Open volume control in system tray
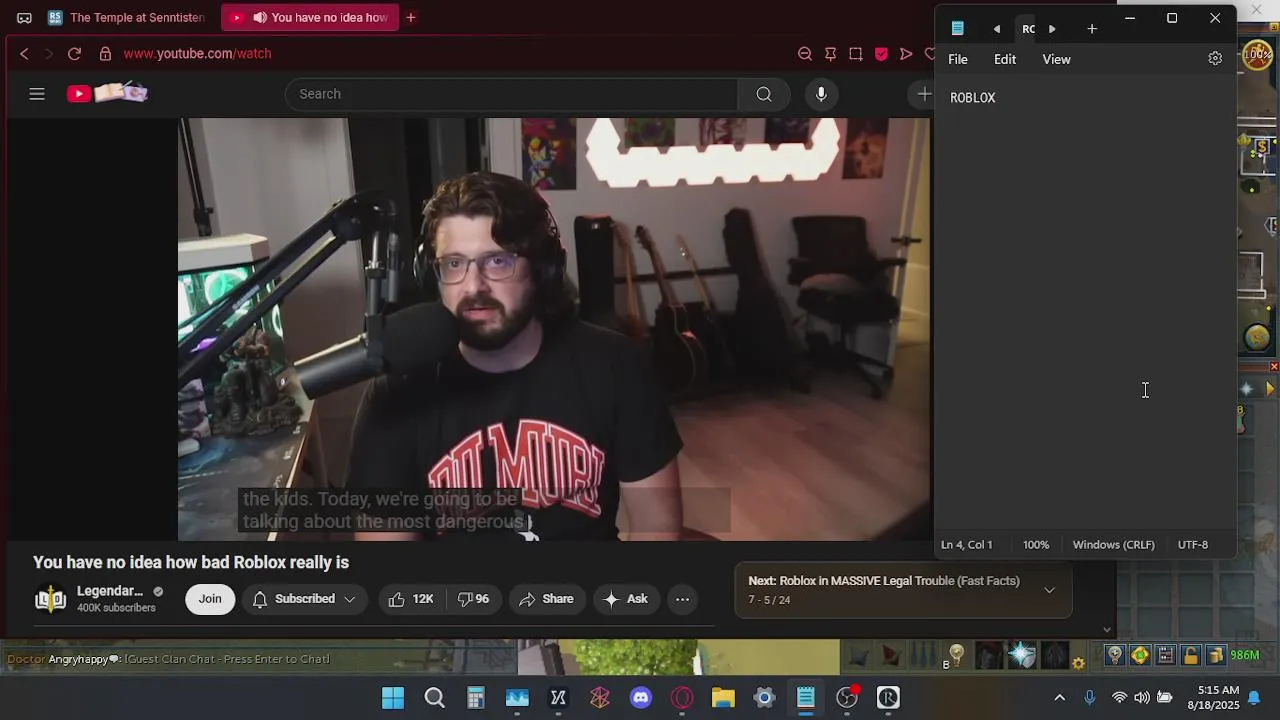 pos(1142,698)
